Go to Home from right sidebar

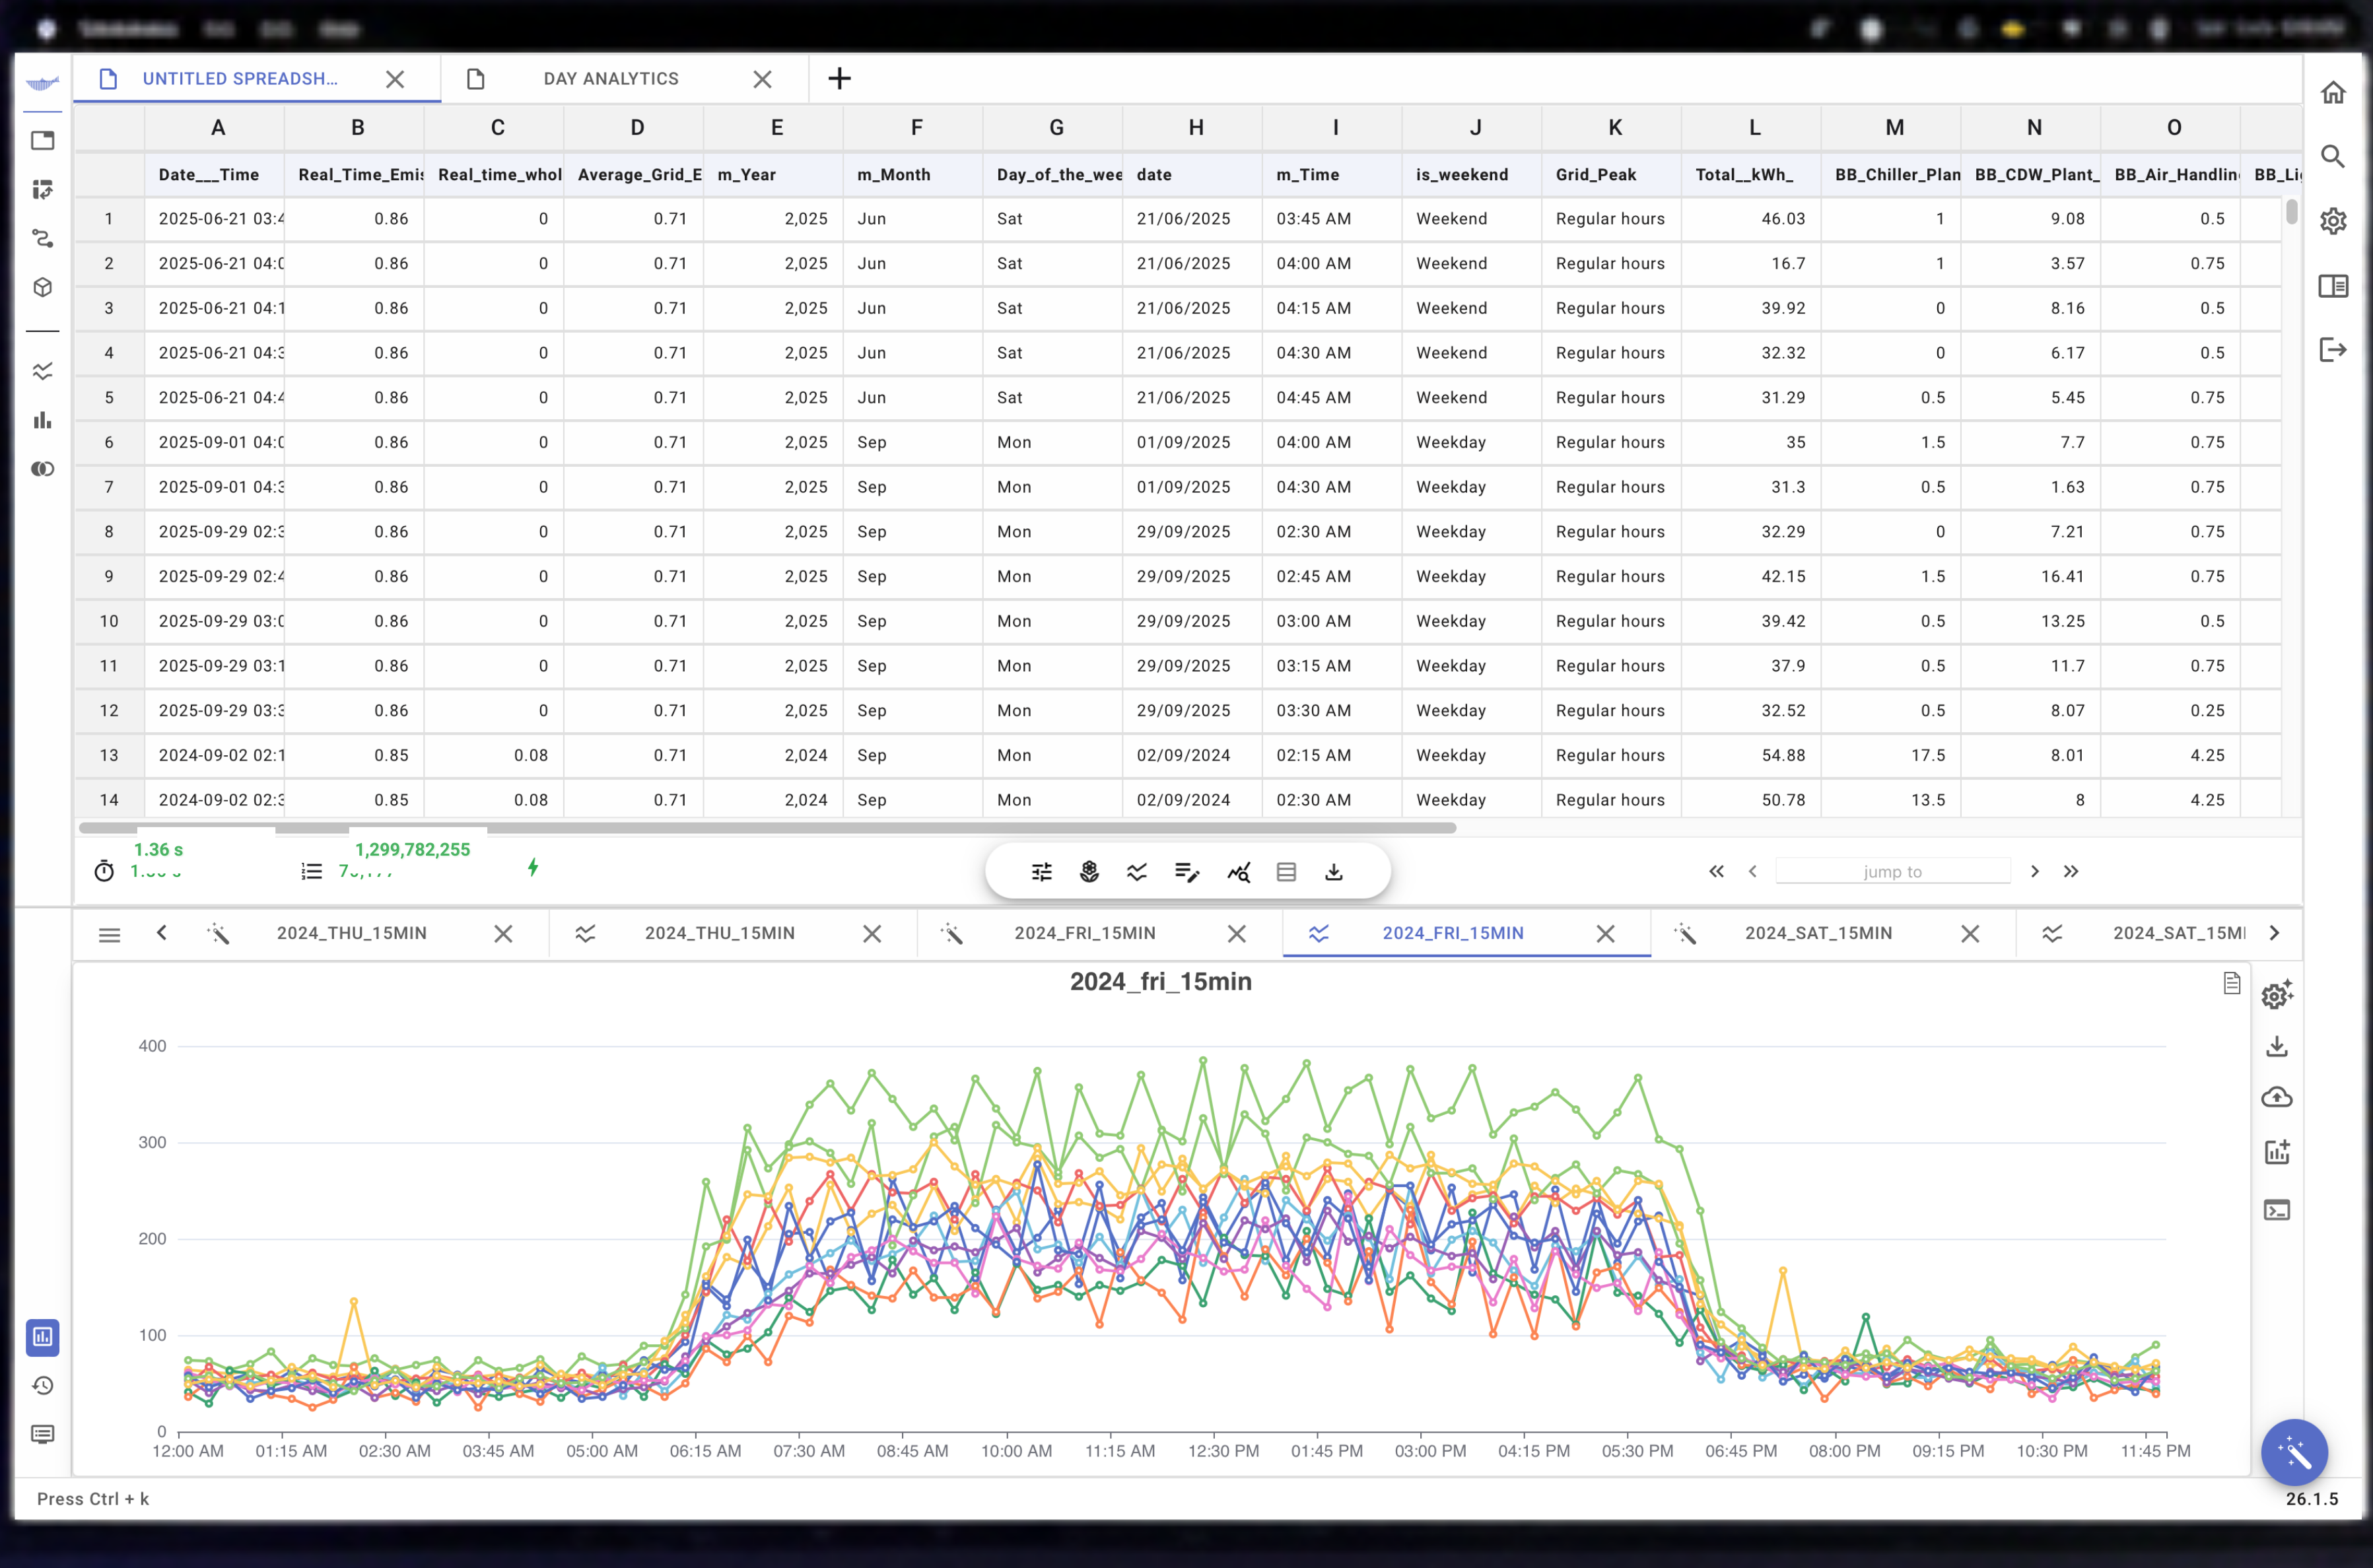click(x=2333, y=92)
